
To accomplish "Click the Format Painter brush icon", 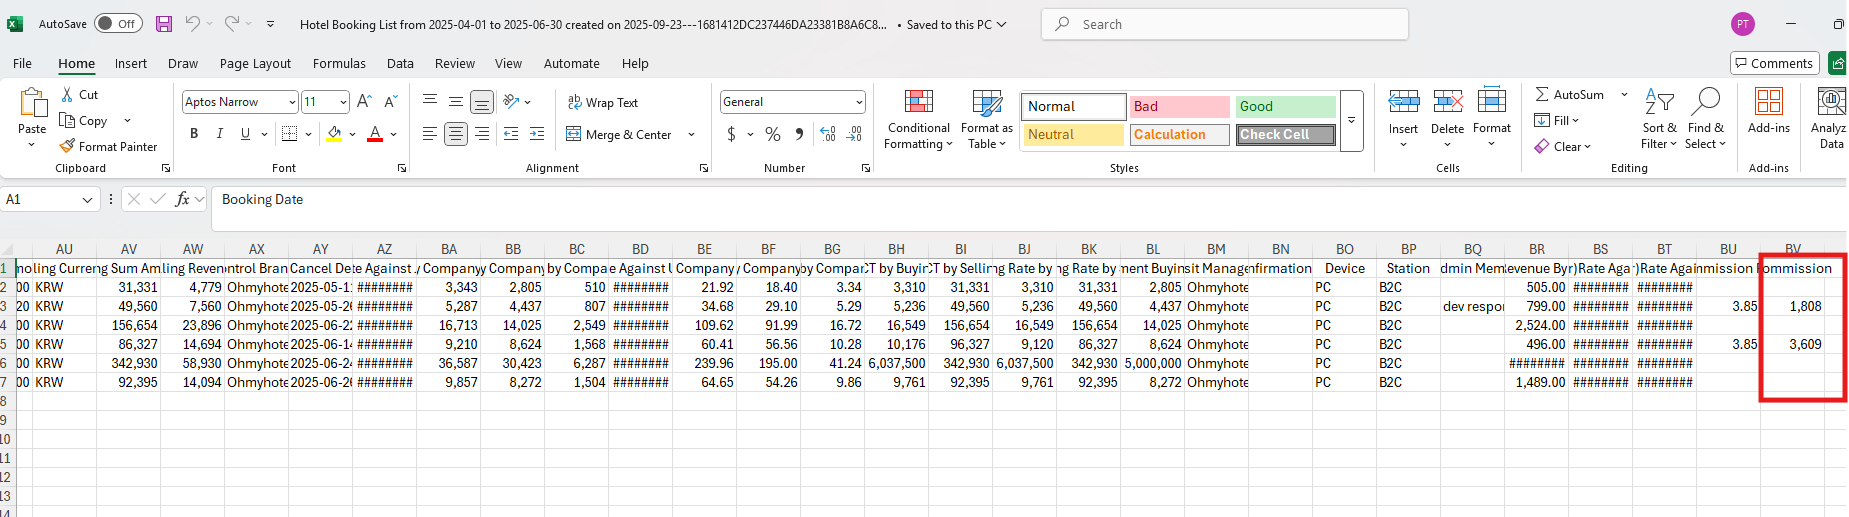I will click(x=67, y=146).
